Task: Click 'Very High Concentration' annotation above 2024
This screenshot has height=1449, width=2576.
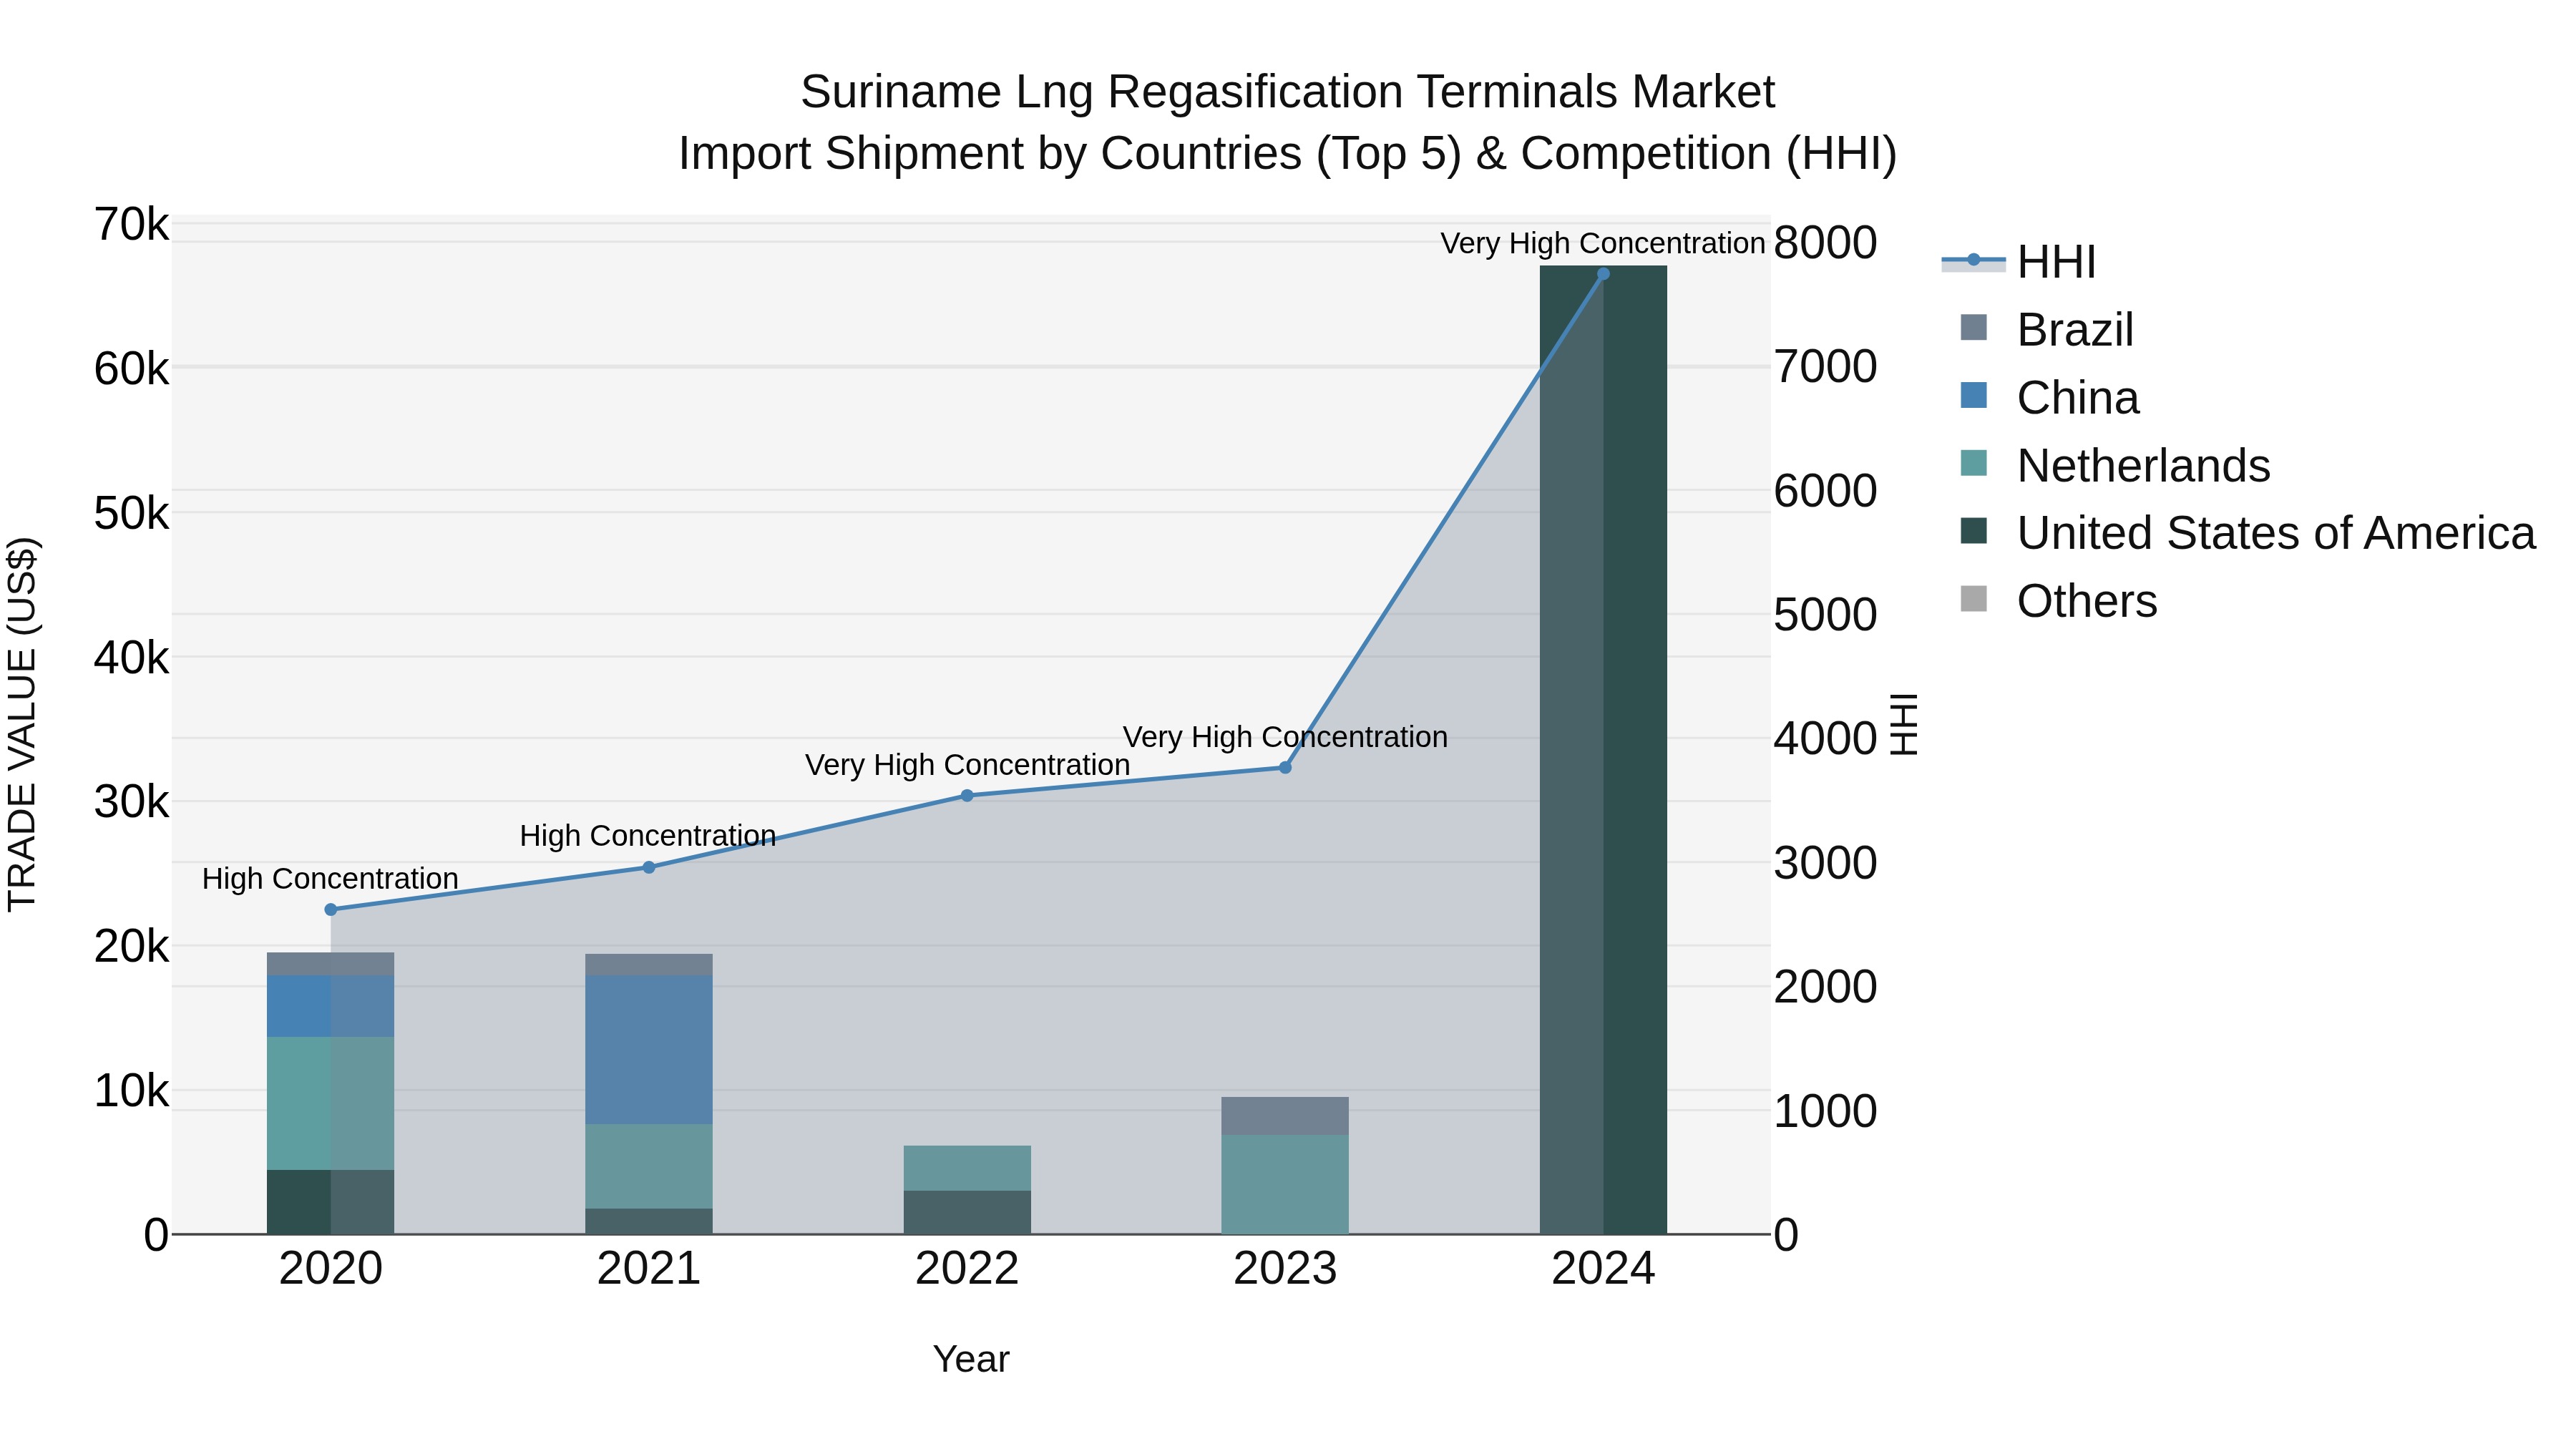Action: (x=1603, y=243)
